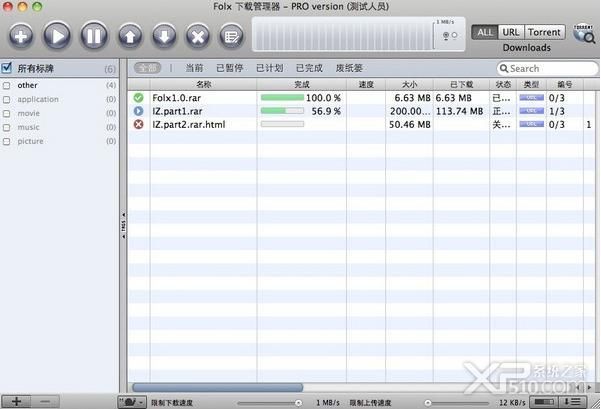Remove tag with bottom minus button
Viewport: 601px width, 409px height.
tap(45, 402)
